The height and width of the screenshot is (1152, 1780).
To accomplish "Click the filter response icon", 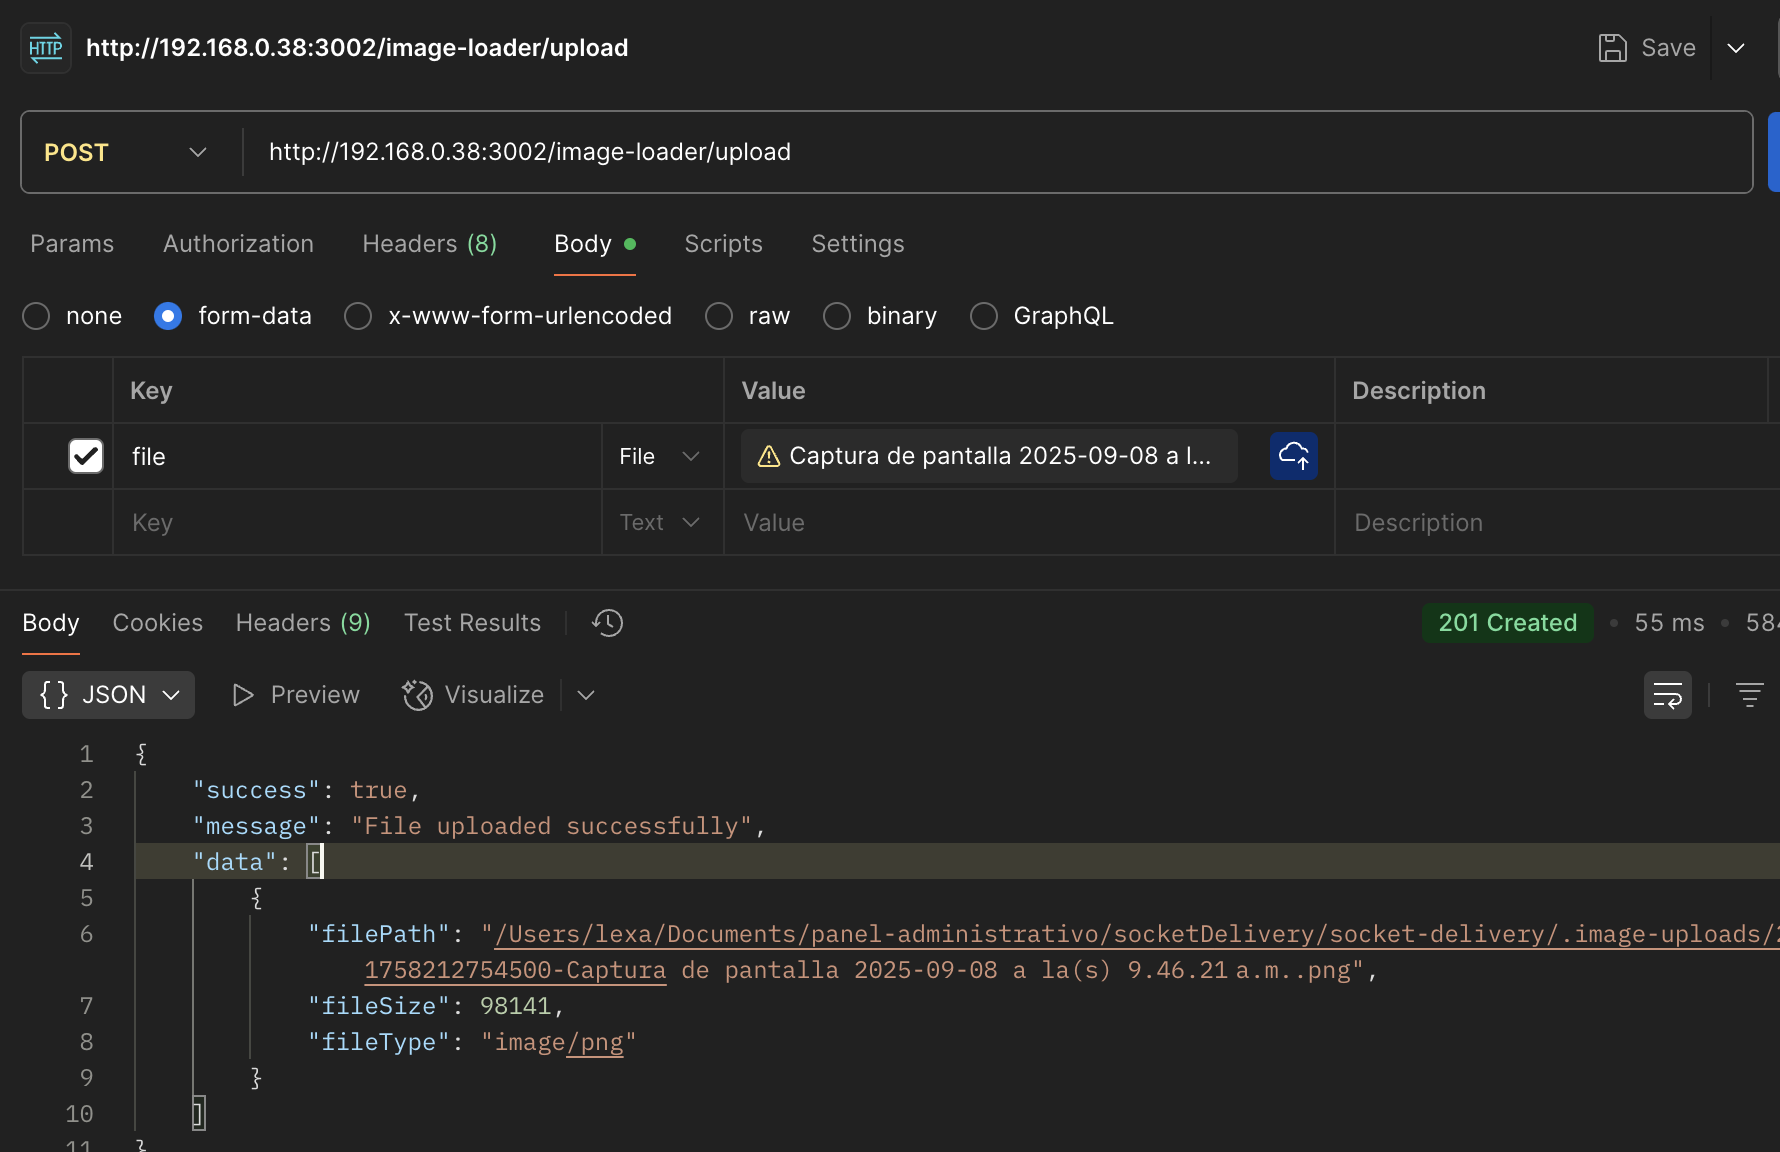I will click(x=1749, y=695).
